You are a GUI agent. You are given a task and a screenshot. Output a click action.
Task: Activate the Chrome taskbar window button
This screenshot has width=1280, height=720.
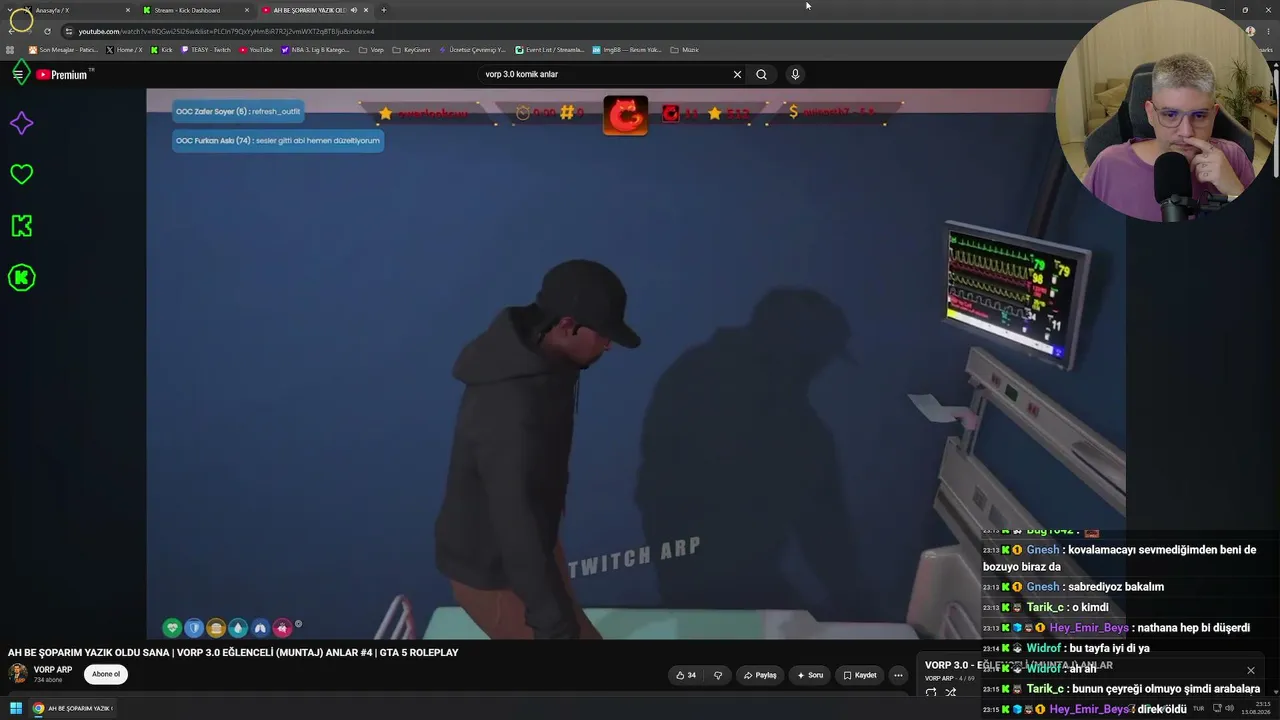pyautogui.click(x=72, y=708)
